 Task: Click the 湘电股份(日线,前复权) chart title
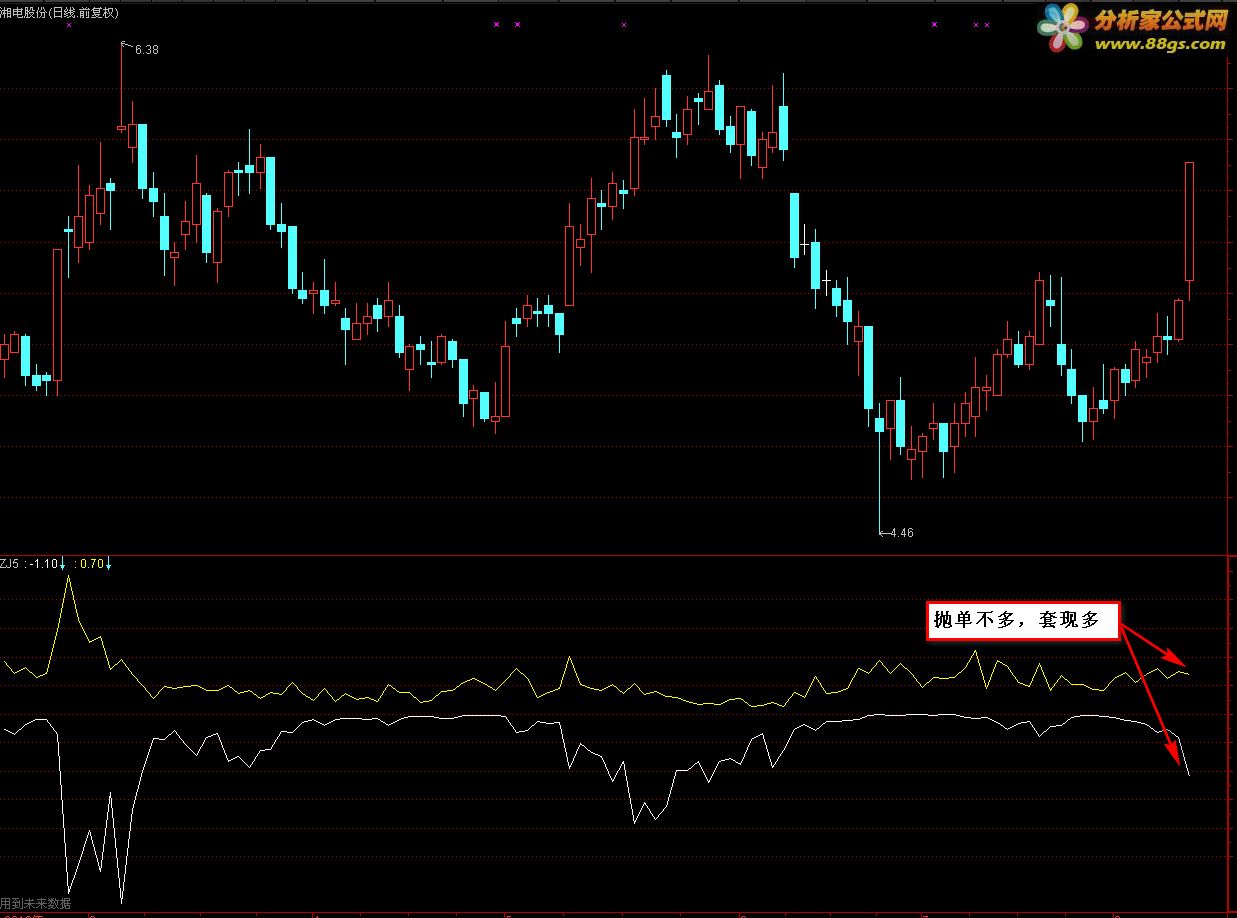coord(59,13)
